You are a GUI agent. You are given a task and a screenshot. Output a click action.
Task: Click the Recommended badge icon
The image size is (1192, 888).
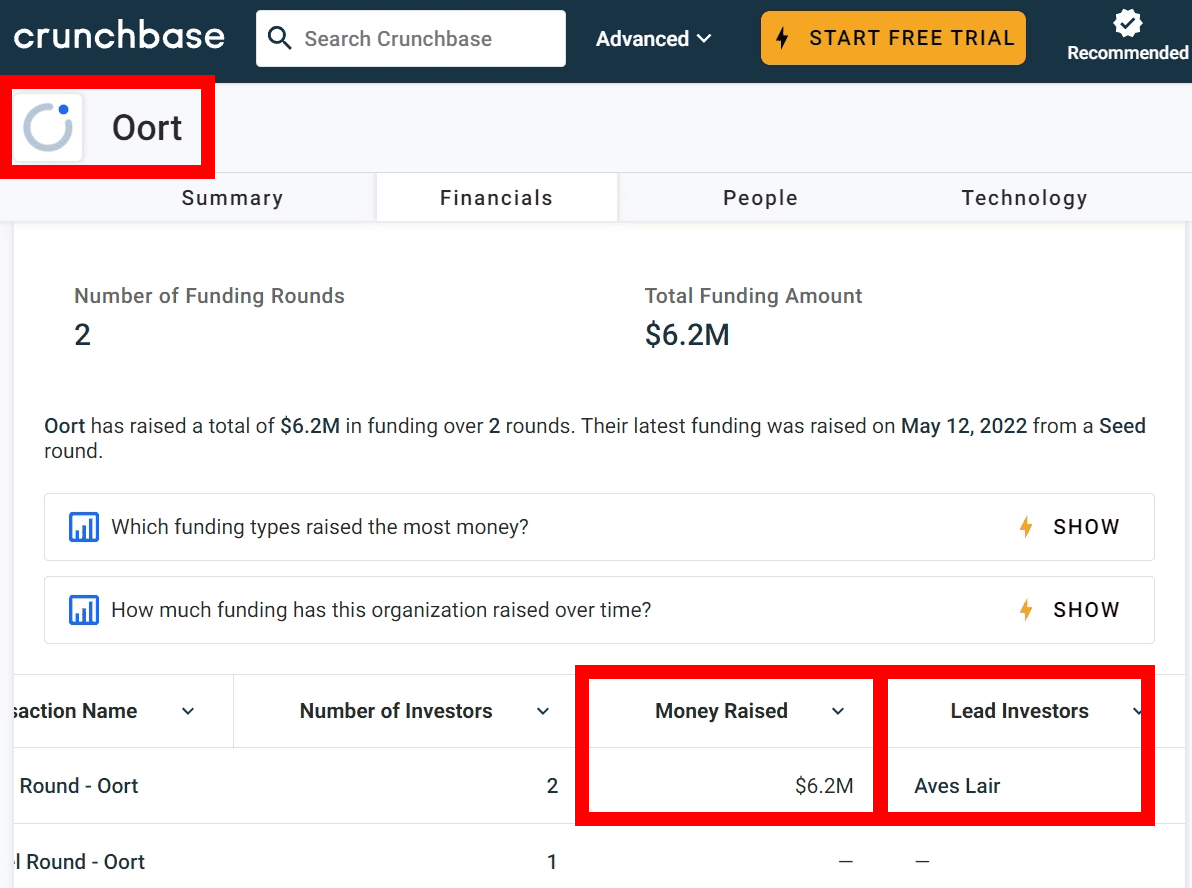tap(1127, 23)
